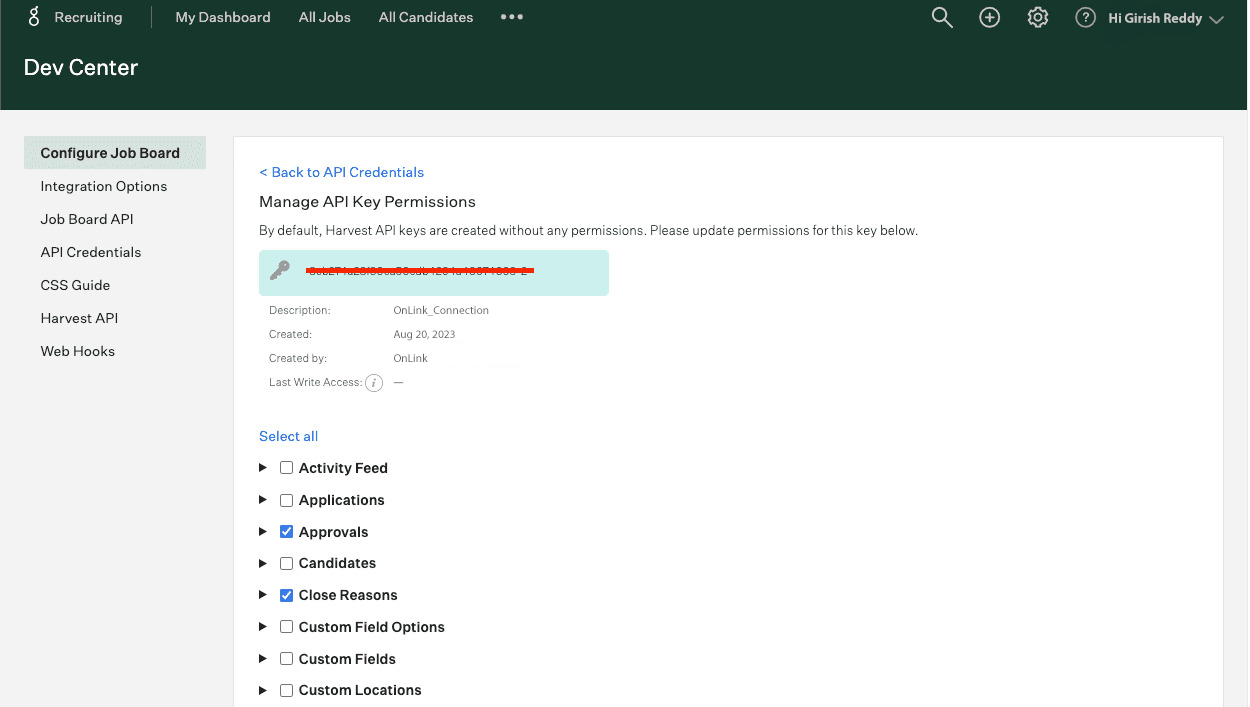Uncheck the Close Reasons permission
The height and width of the screenshot is (707, 1250).
pyautogui.click(x=286, y=595)
